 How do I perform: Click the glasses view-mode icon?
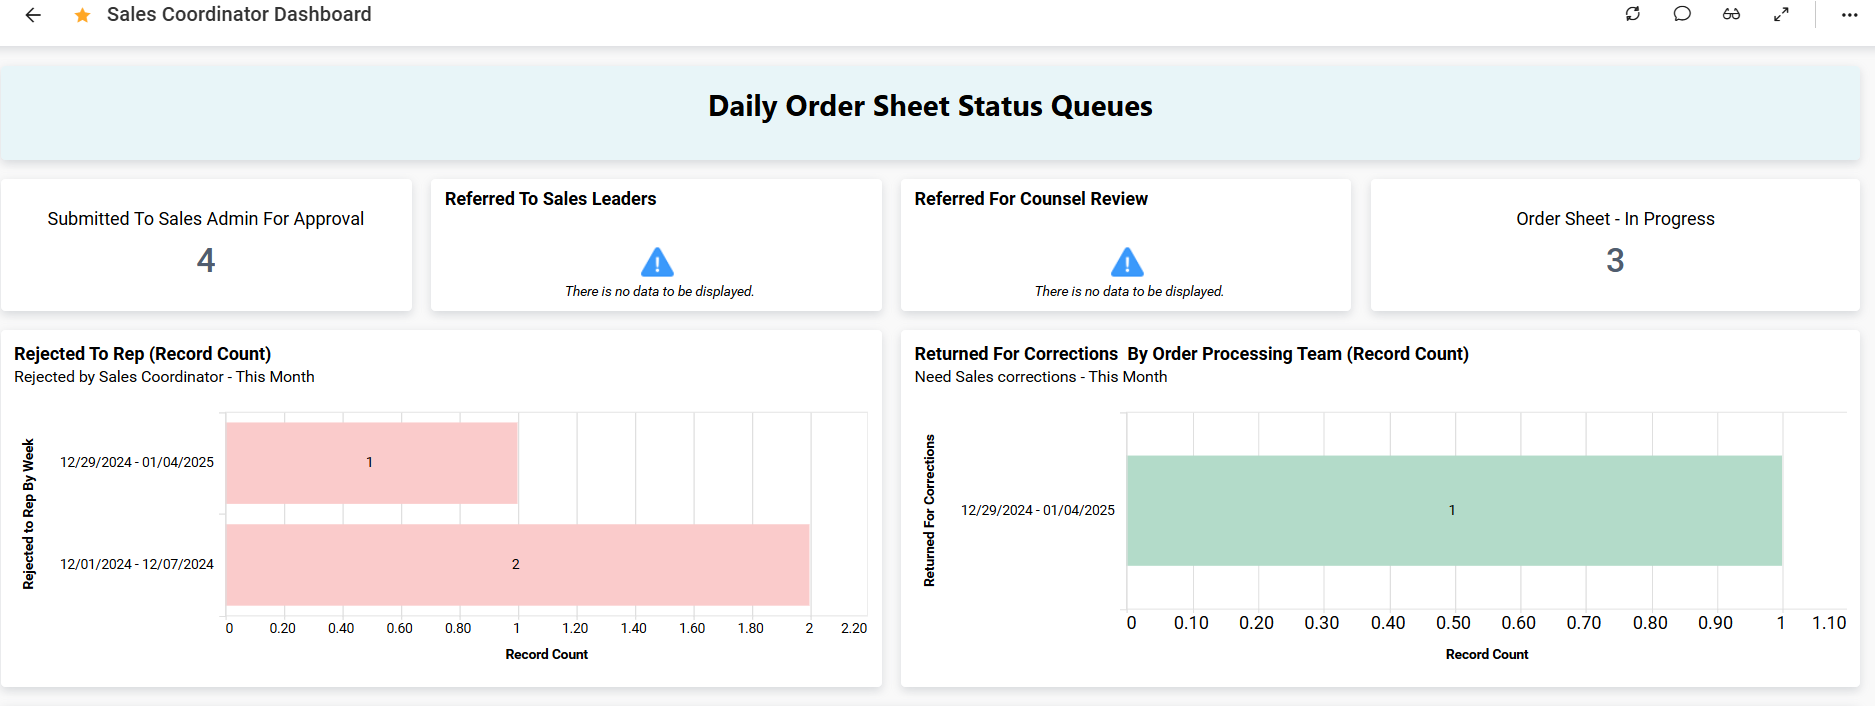[1731, 14]
